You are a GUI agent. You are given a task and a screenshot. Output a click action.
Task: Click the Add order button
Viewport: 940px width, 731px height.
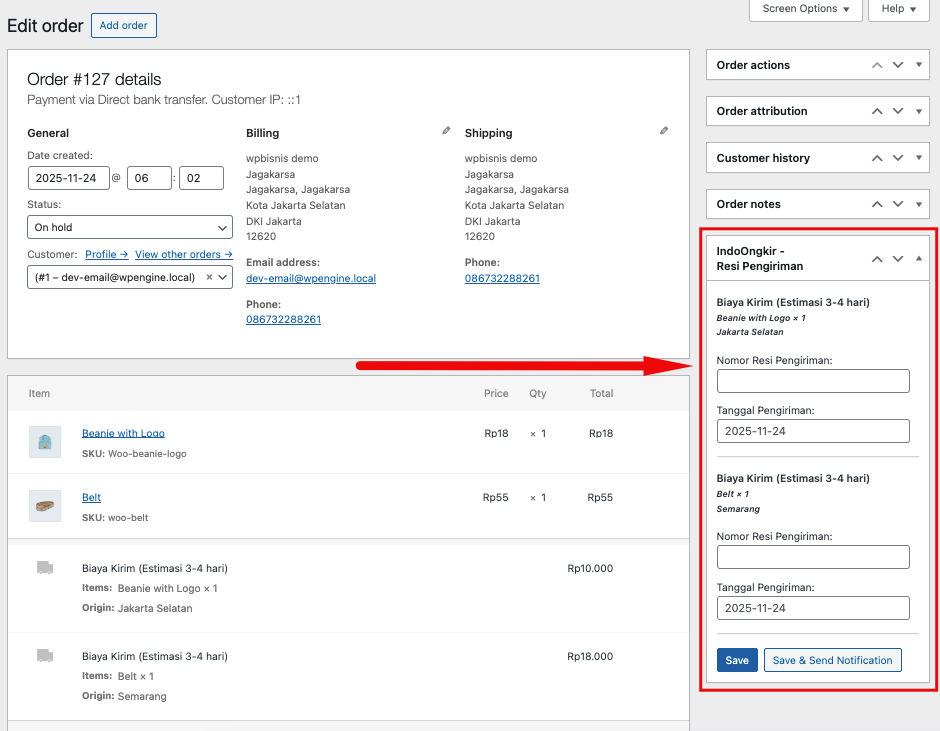click(x=123, y=26)
